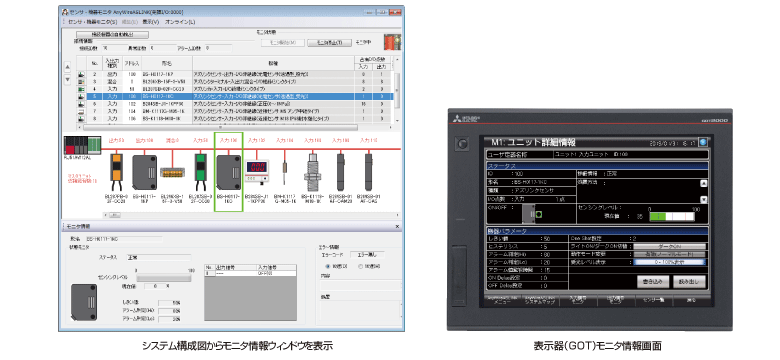Click the GOT up arrow beside the remedy text
This screenshot has height=360, width=780.
(x=703, y=183)
